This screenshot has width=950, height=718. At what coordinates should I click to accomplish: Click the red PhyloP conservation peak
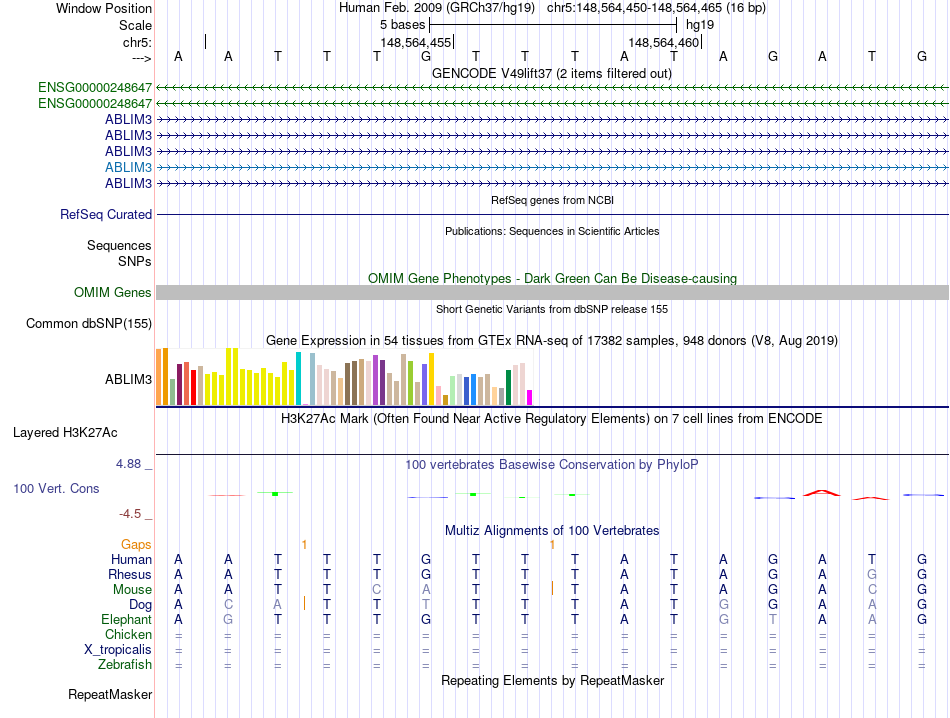(x=822, y=493)
